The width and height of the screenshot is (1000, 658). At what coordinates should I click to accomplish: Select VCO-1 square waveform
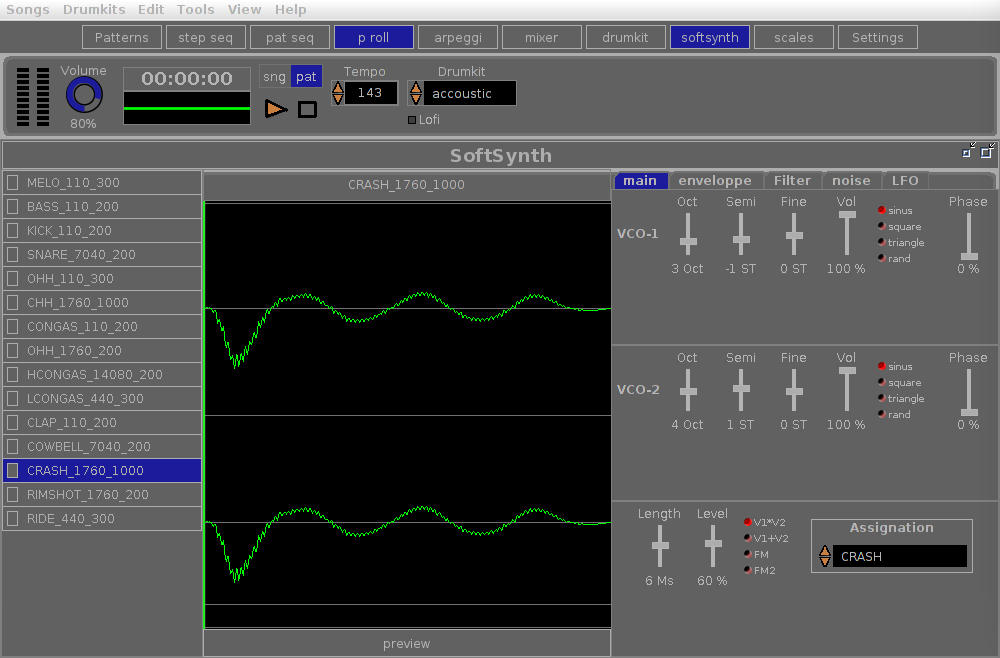881,226
